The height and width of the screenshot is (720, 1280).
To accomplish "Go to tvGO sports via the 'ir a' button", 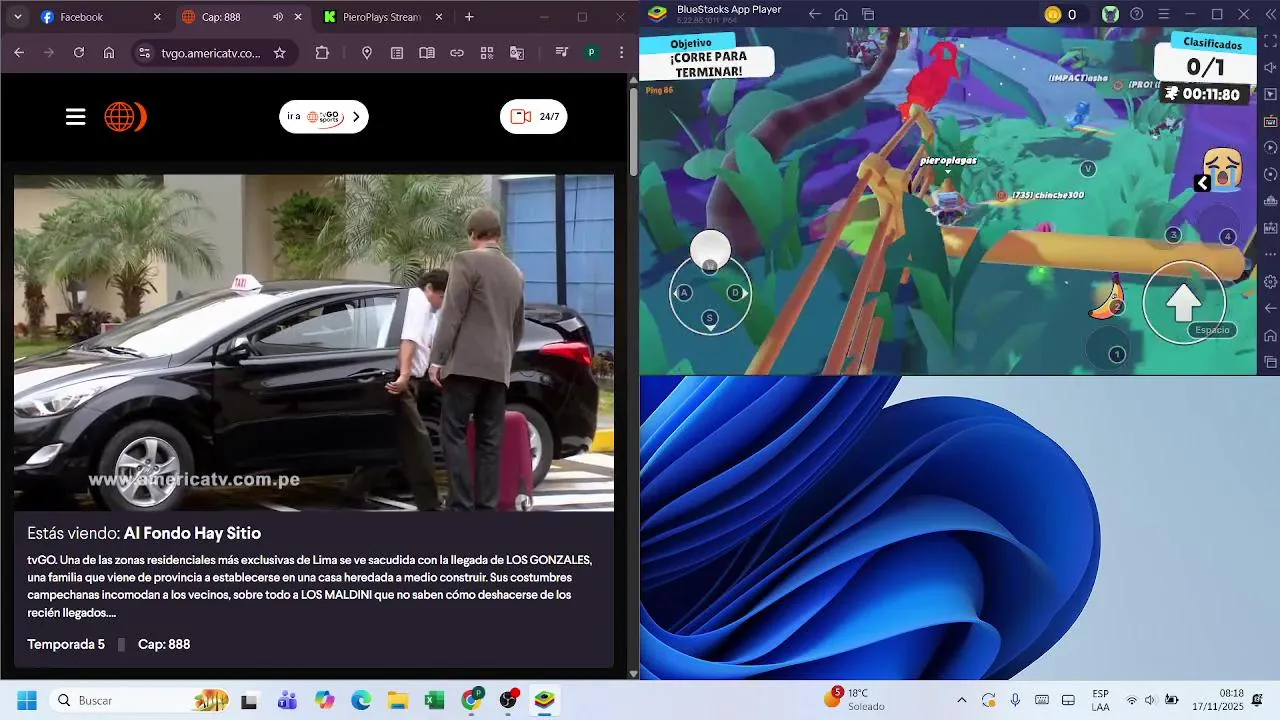I will tap(324, 117).
